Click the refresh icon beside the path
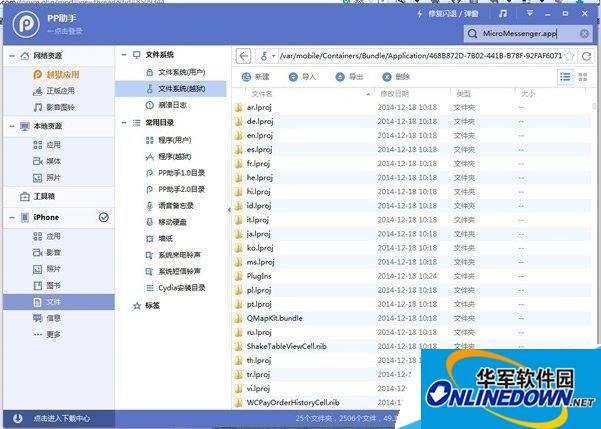The height and width of the screenshot is (429, 601). [586, 56]
